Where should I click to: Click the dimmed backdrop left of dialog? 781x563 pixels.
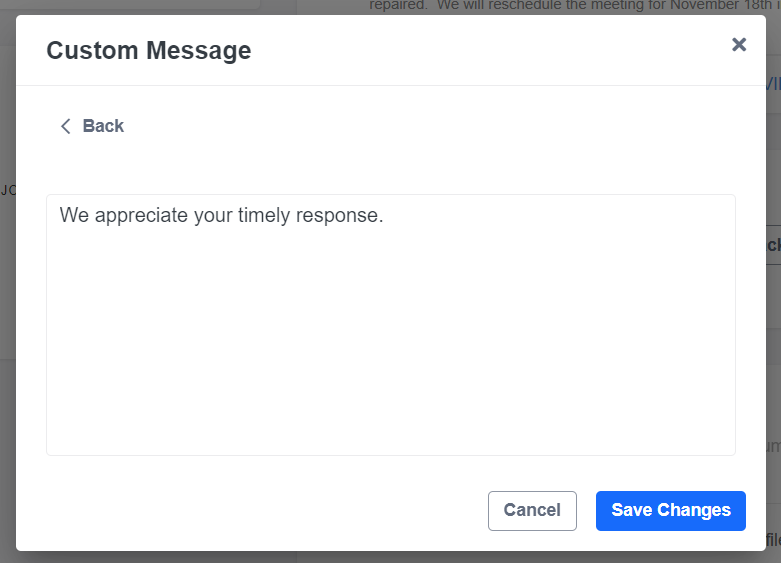[7, 300]
